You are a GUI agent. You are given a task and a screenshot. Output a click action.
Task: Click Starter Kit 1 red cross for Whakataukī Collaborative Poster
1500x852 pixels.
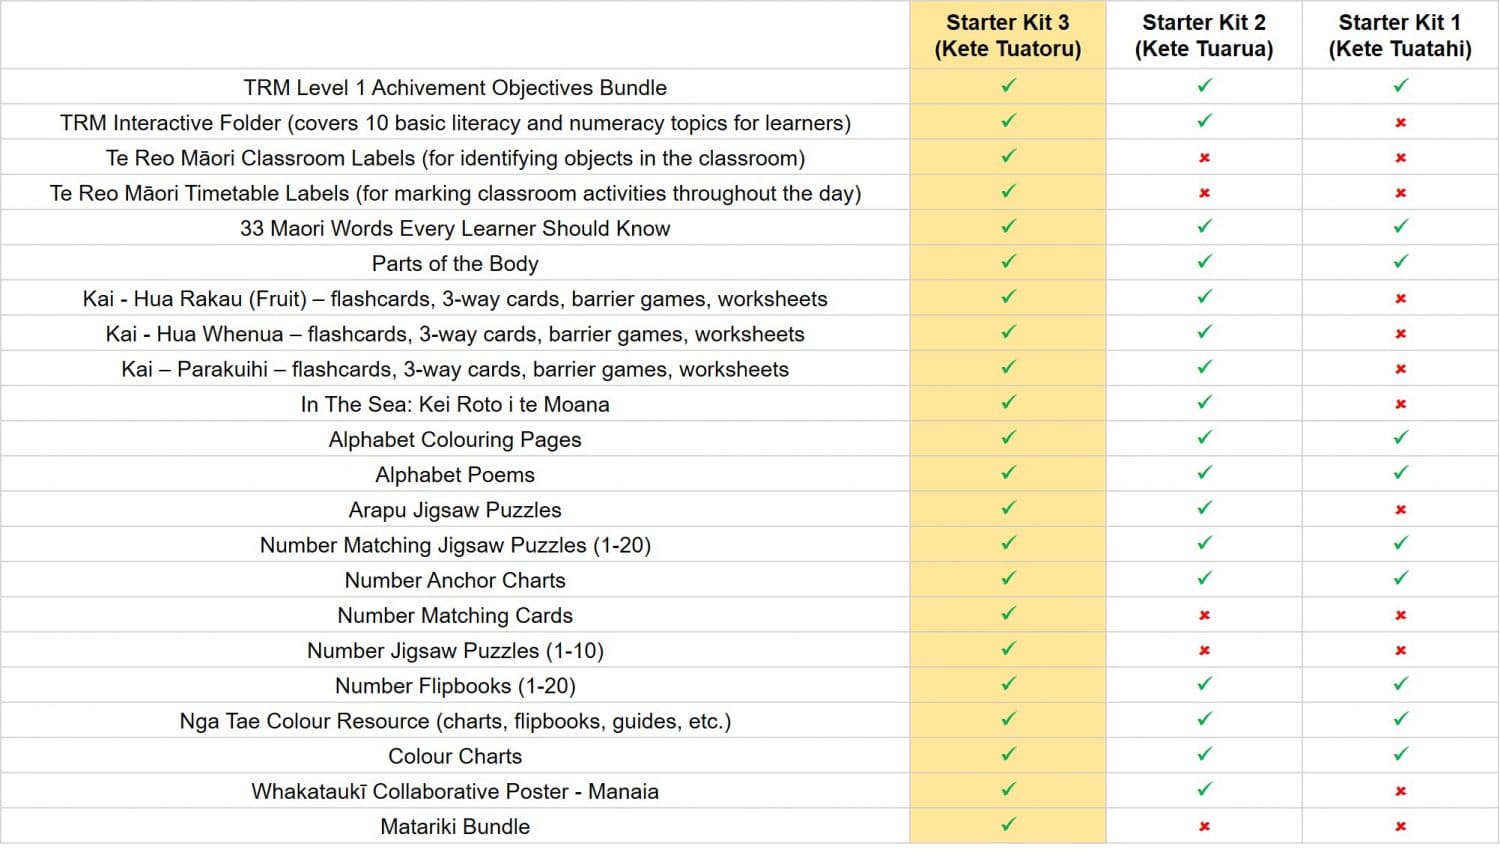(1400, 792)
